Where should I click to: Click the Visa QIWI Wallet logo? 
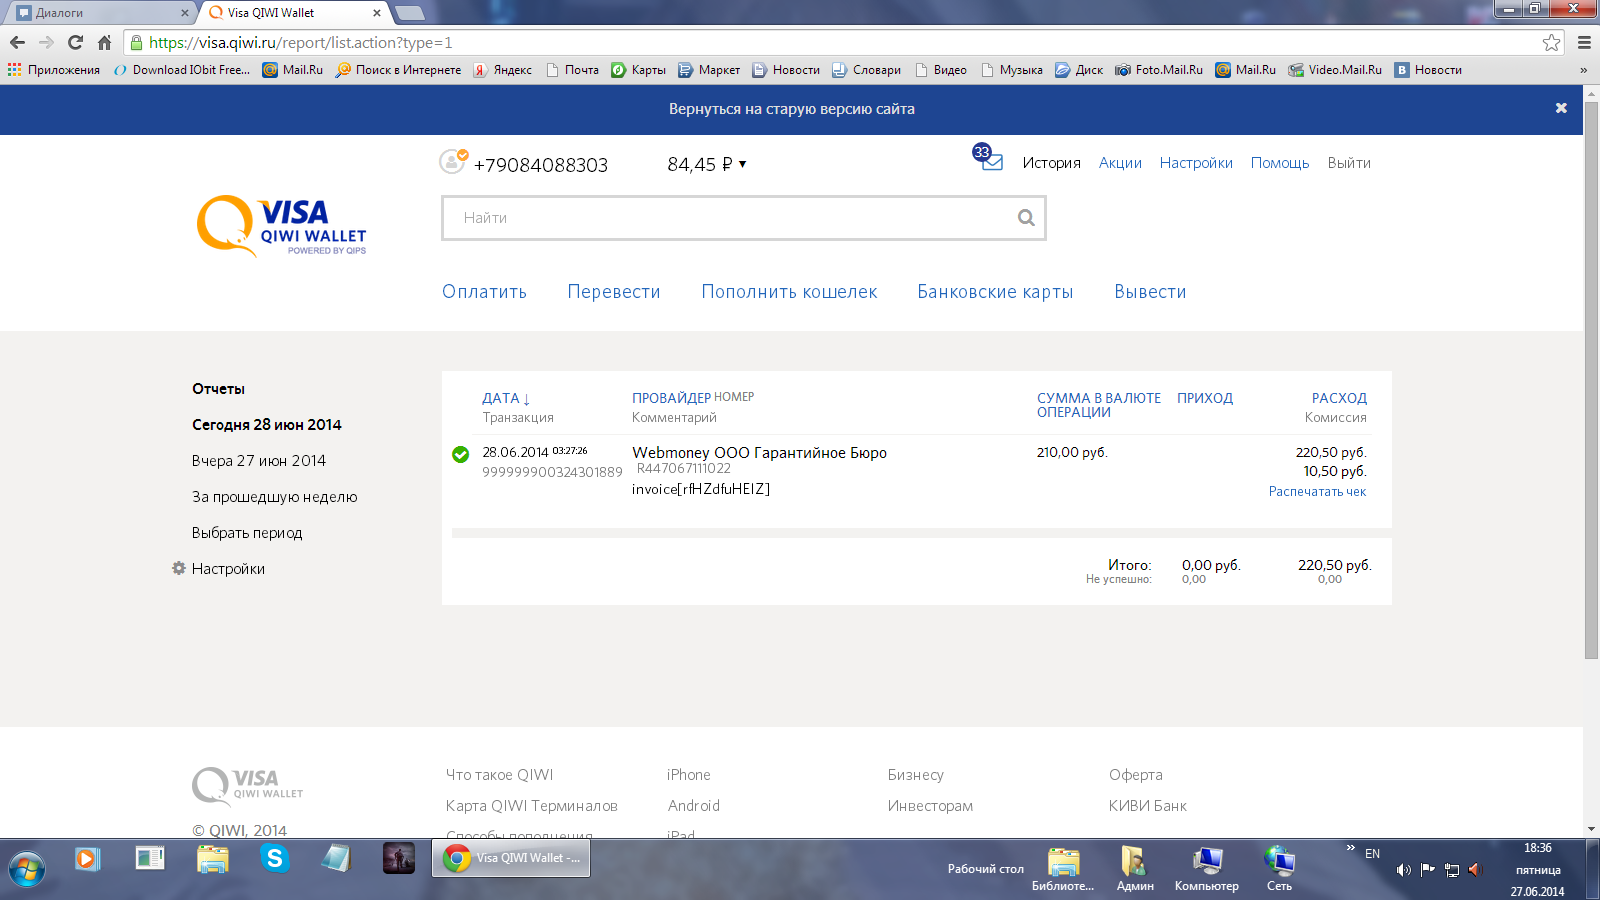282,226
